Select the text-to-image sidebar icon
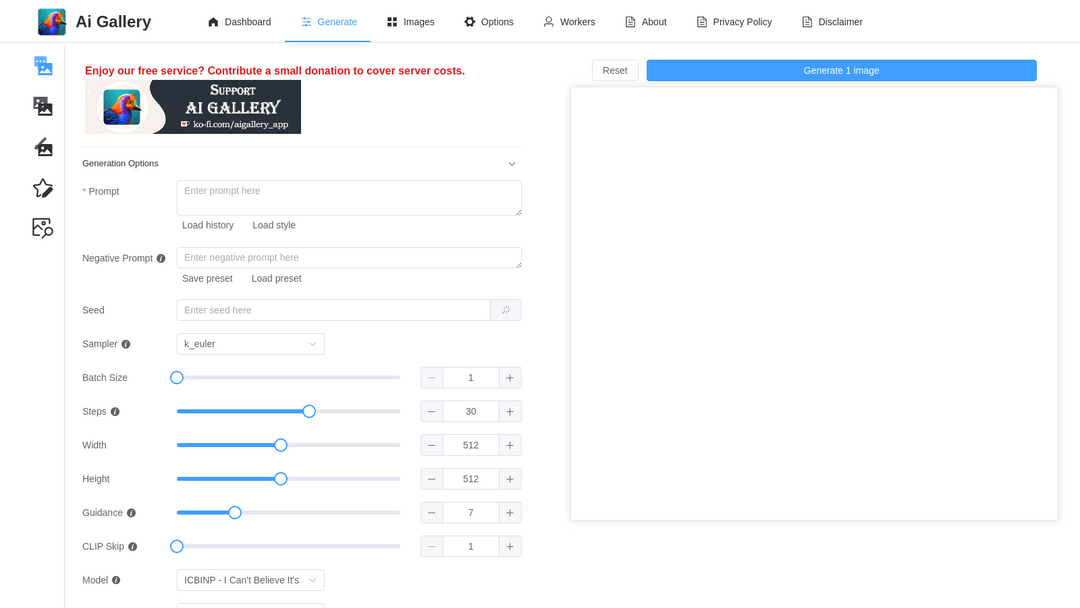Screen dimensions: 1080x608 43,66
